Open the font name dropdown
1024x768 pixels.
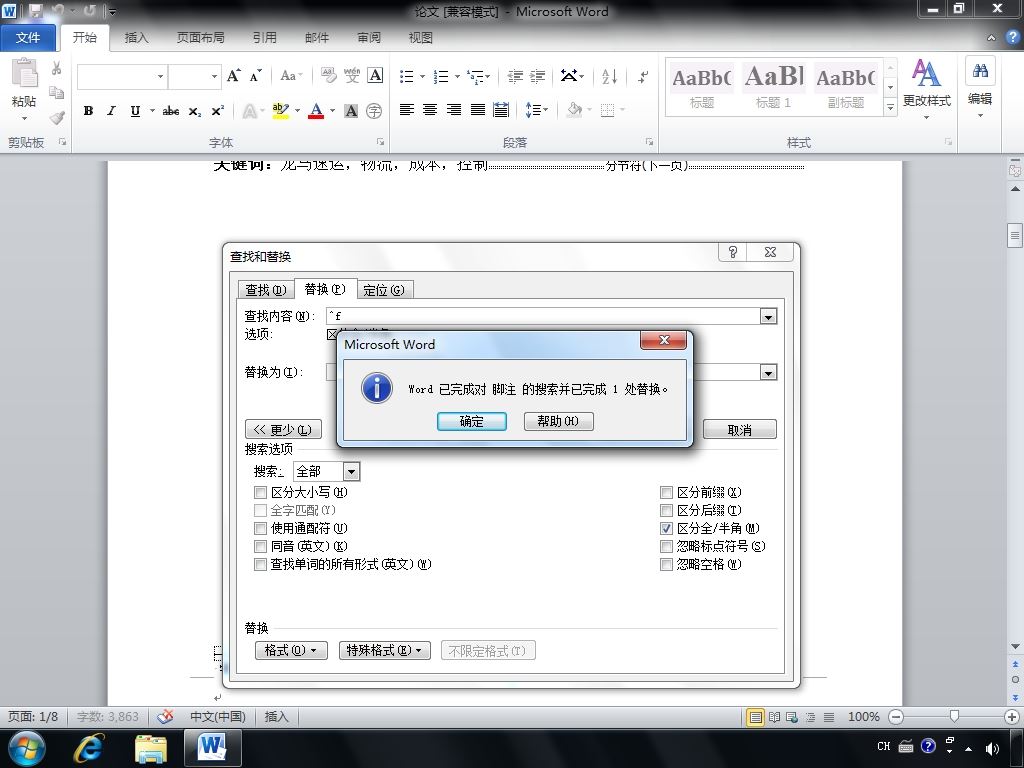[160, 76]
